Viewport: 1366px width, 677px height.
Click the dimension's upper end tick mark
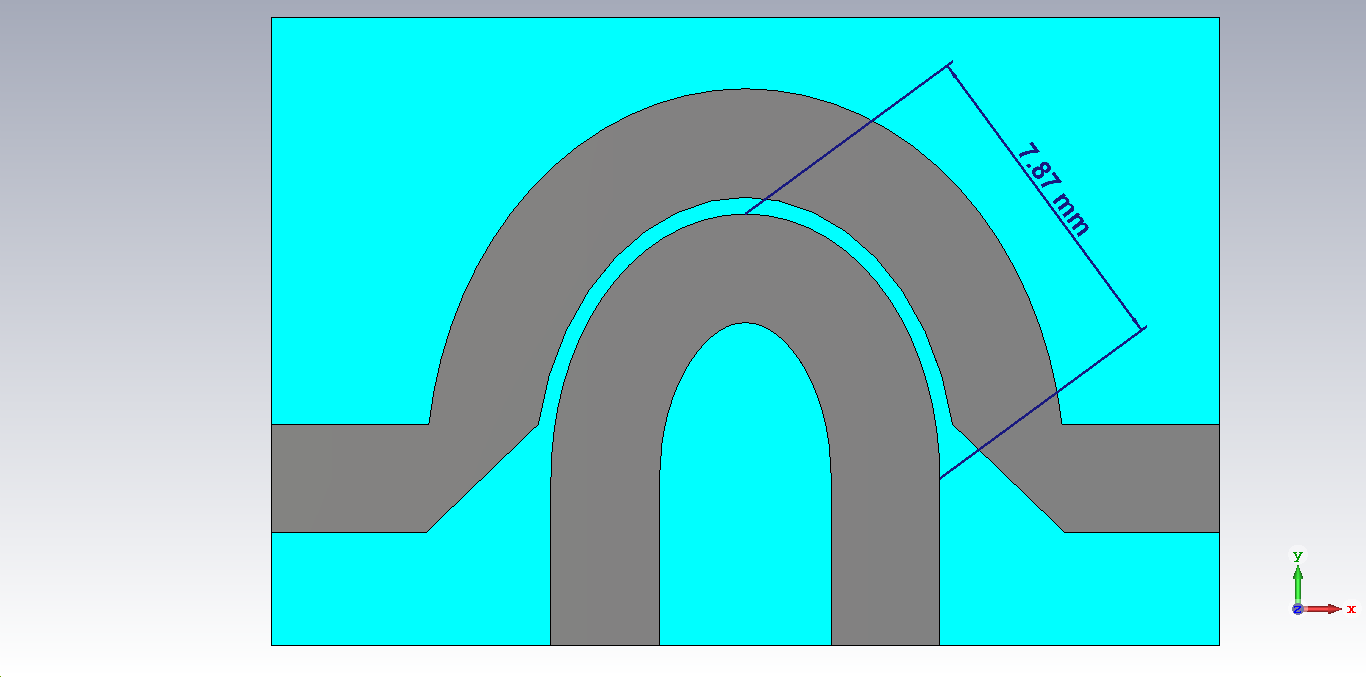pos(949,66)
